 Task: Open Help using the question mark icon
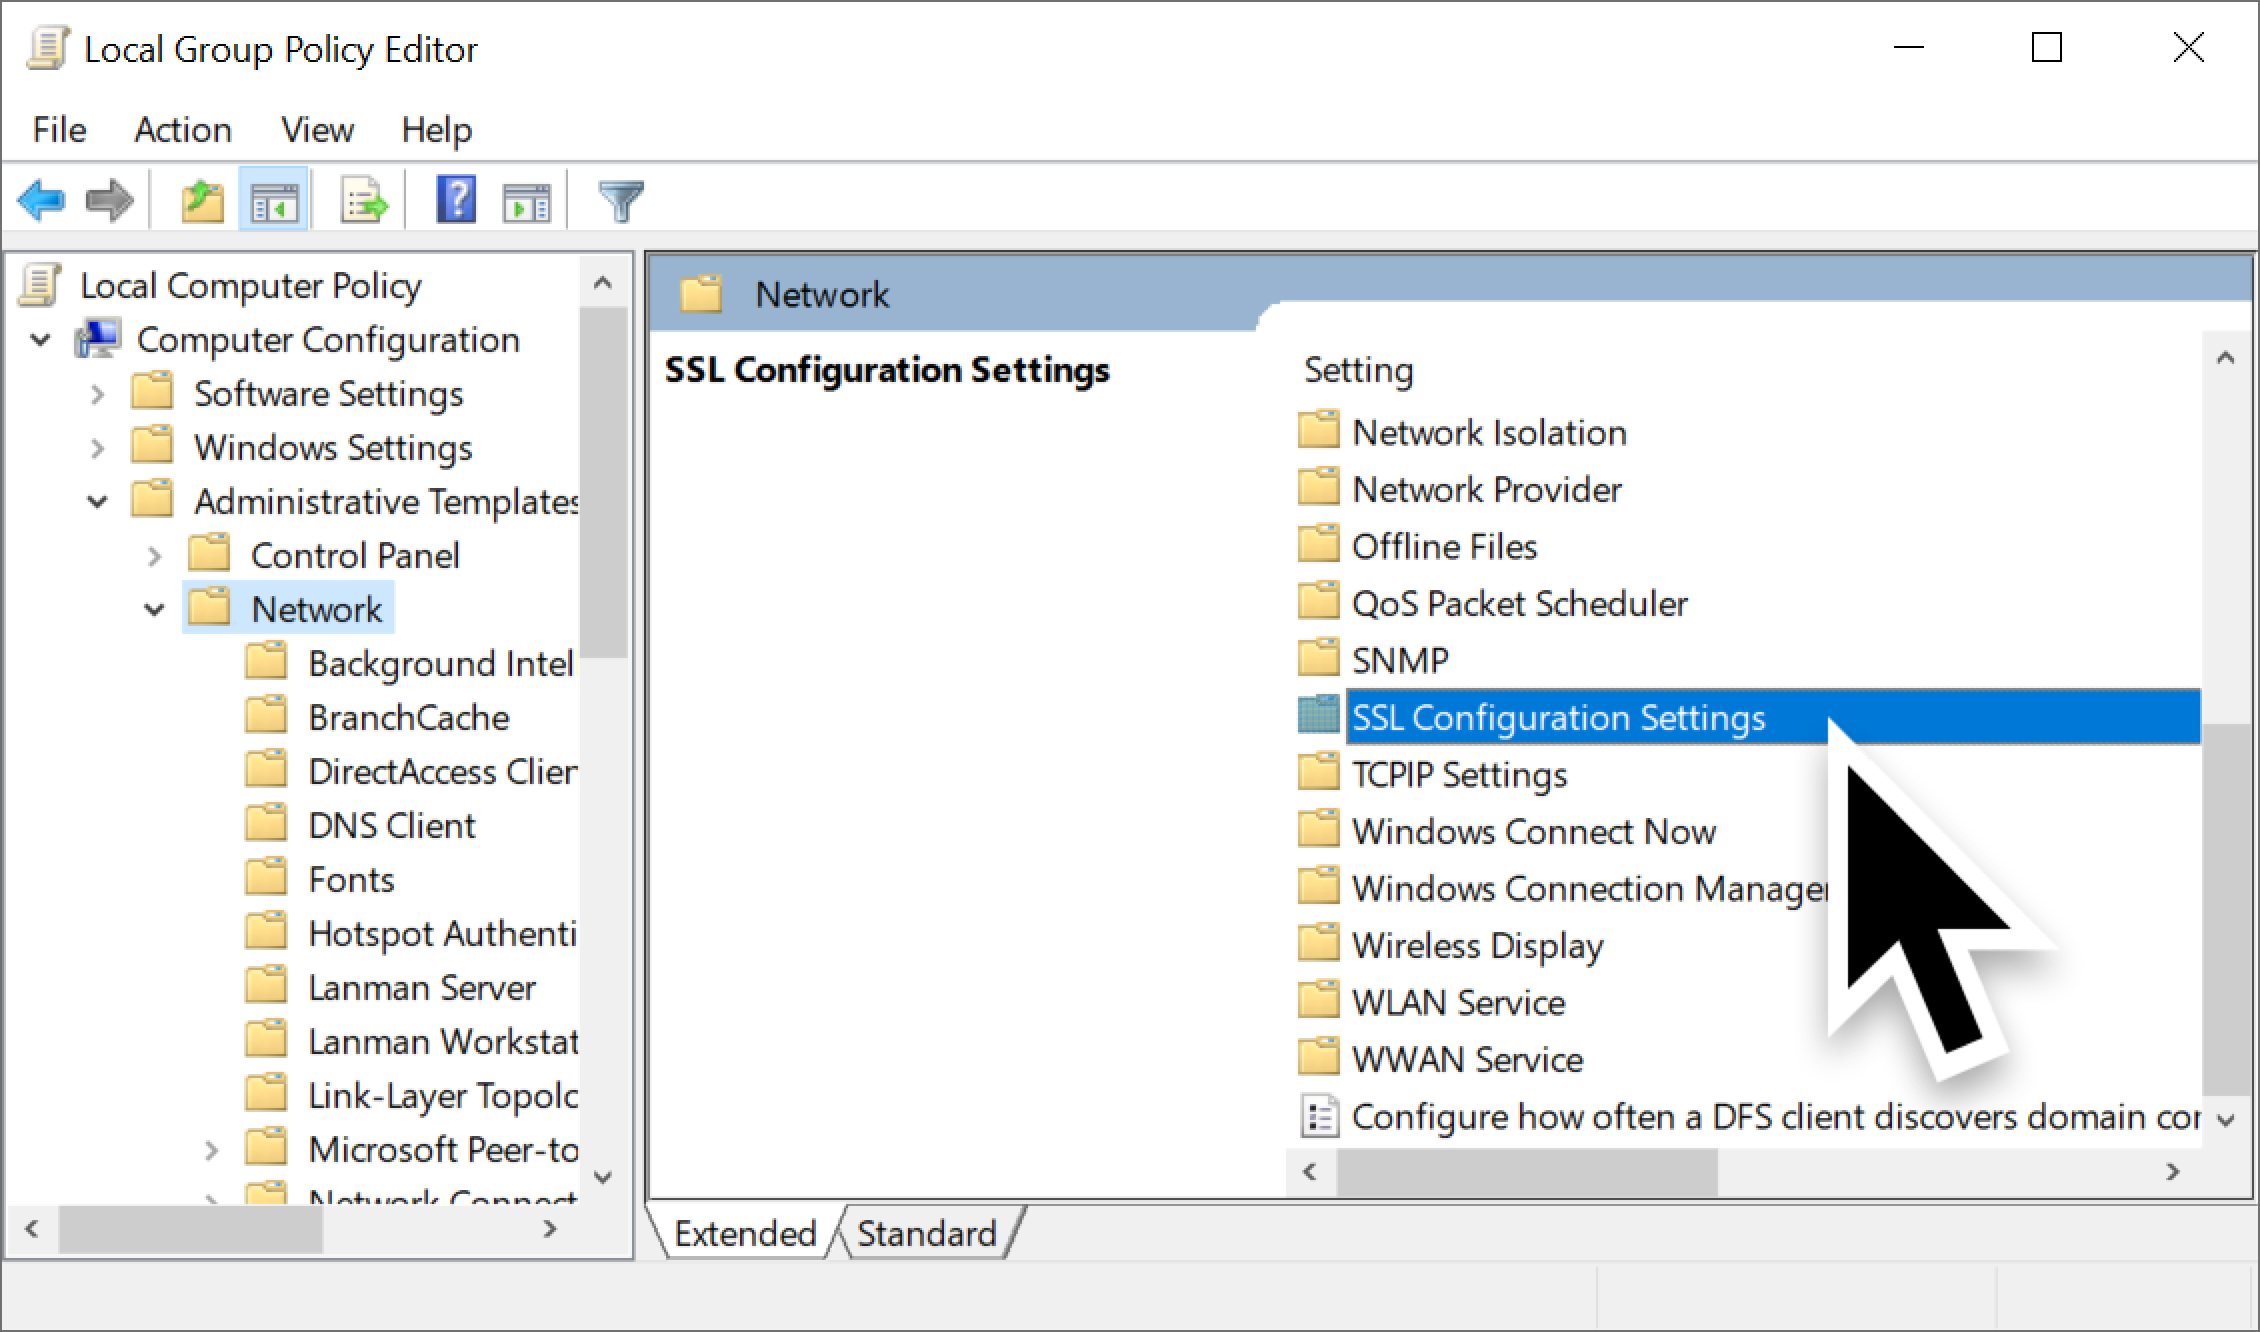coord(455,199)
